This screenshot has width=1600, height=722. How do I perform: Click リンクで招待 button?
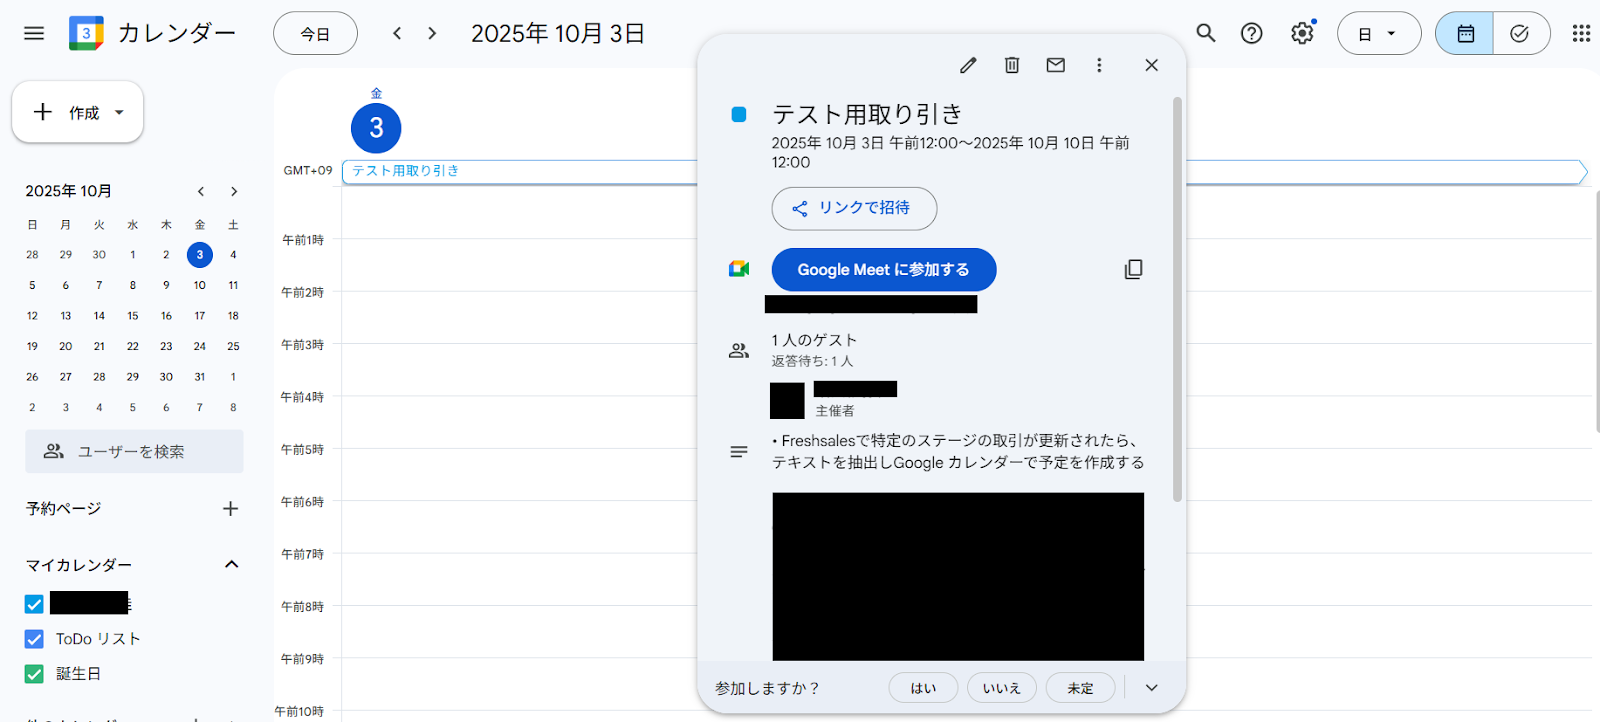click(854, 208)
